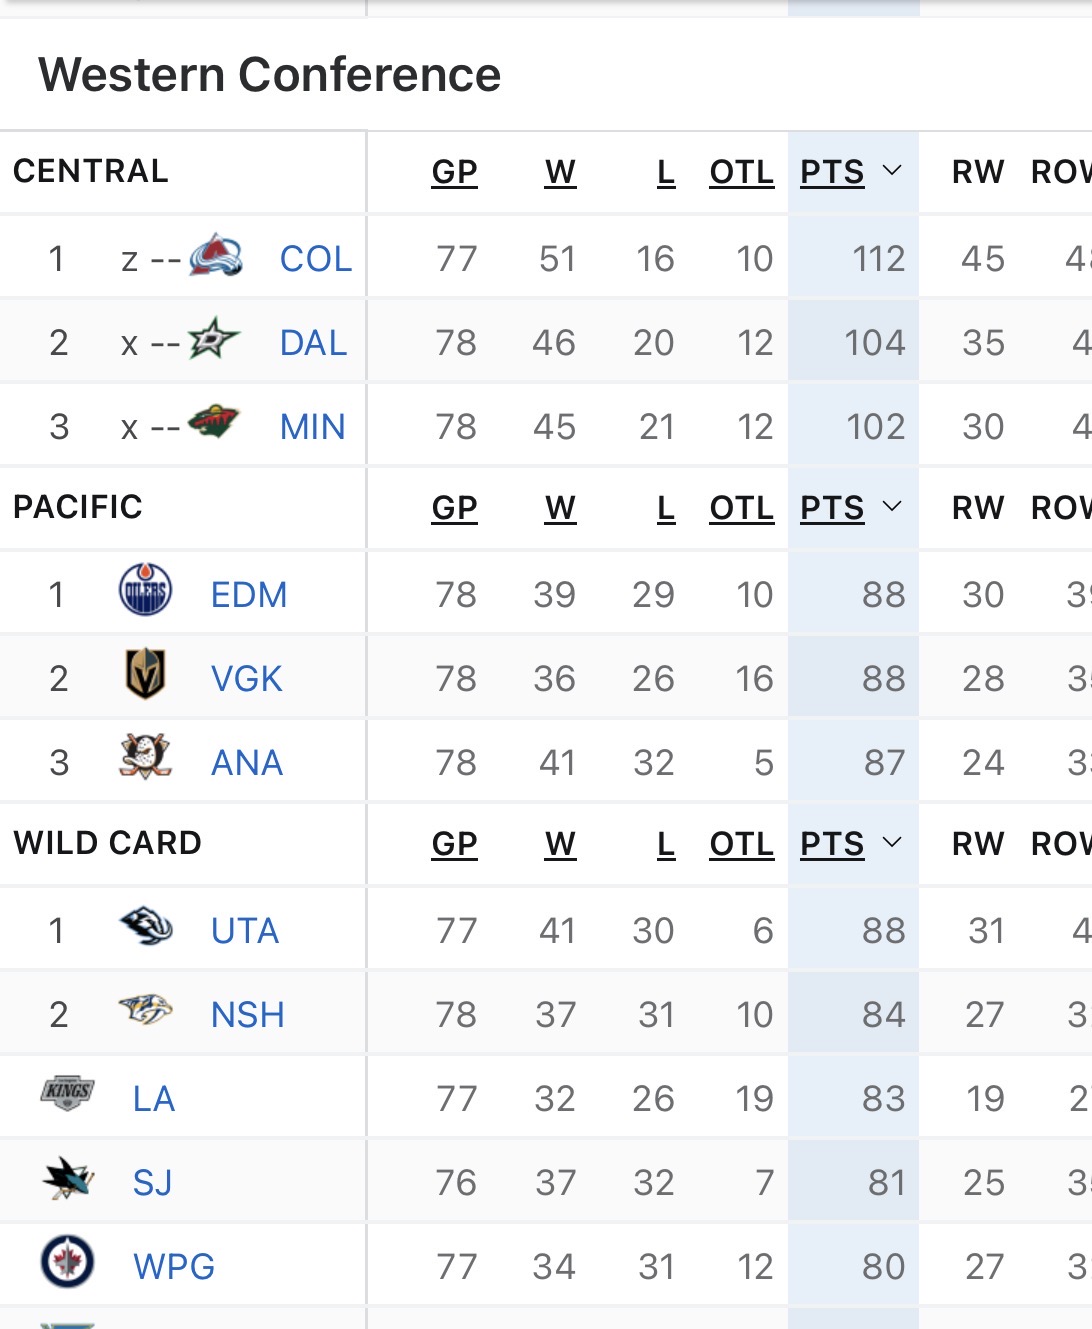Viewport: 1092px width, 1329px height.
Task: Open the EDM team page link
Action: [249, 595]
